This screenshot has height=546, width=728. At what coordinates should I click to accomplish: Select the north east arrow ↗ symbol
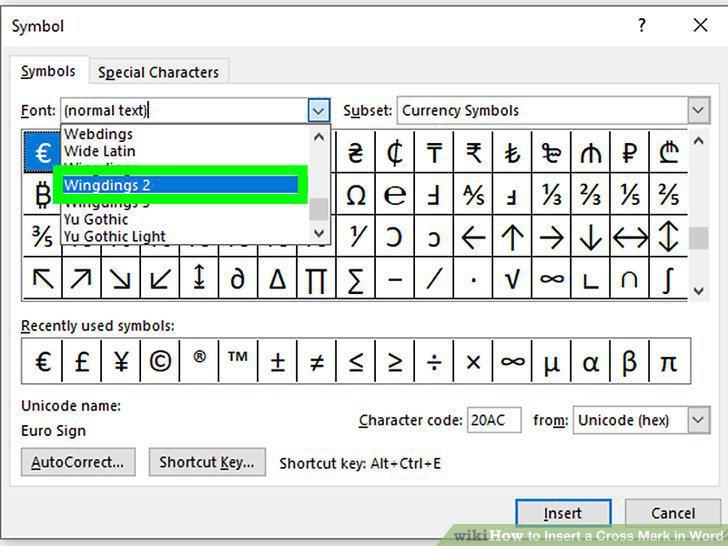[81, 279]
